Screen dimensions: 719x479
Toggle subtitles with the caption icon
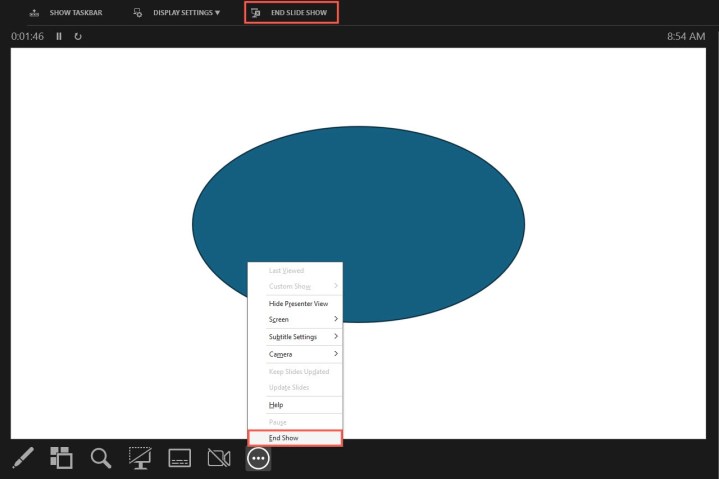click(x=179, y=458)
